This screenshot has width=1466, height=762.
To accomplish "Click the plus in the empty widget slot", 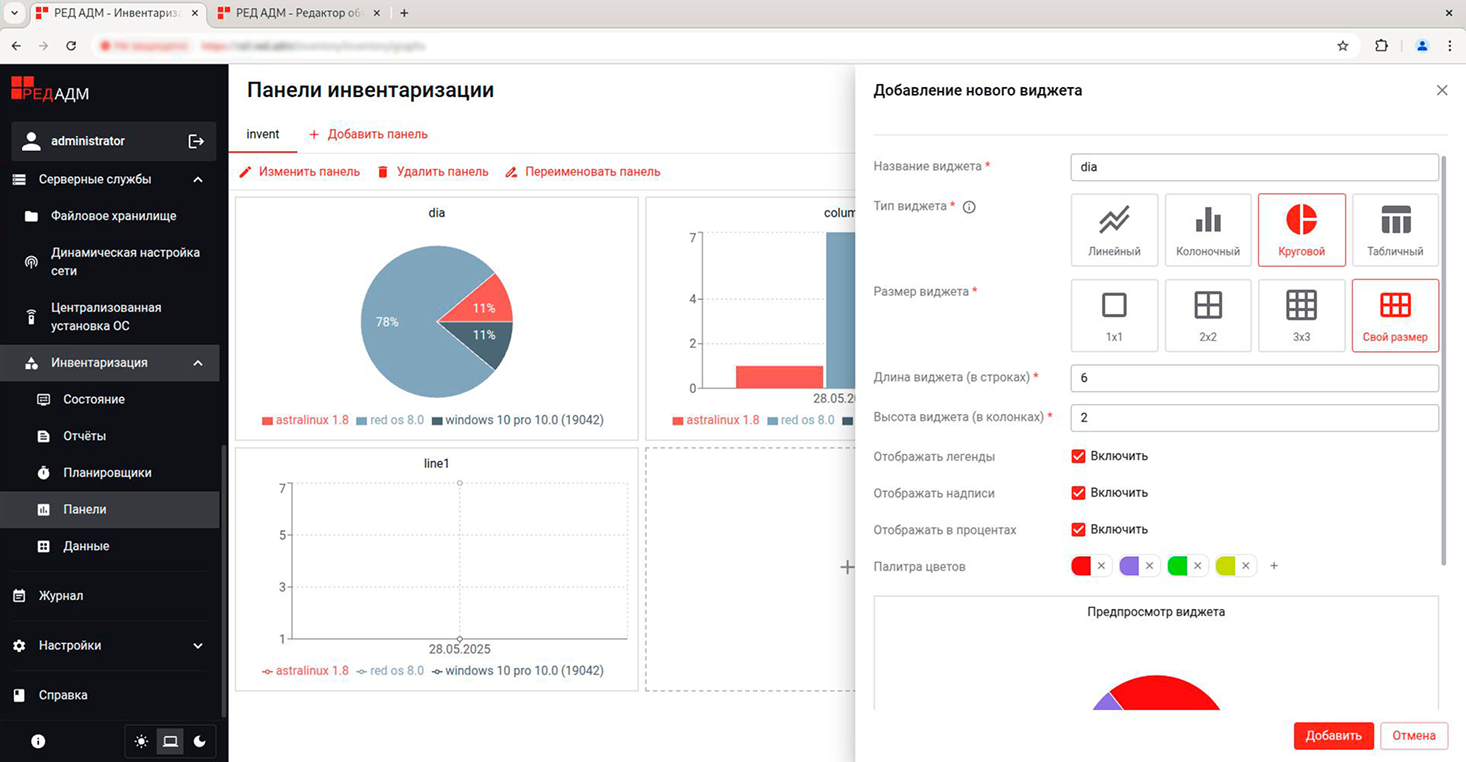I will [847, 567].
